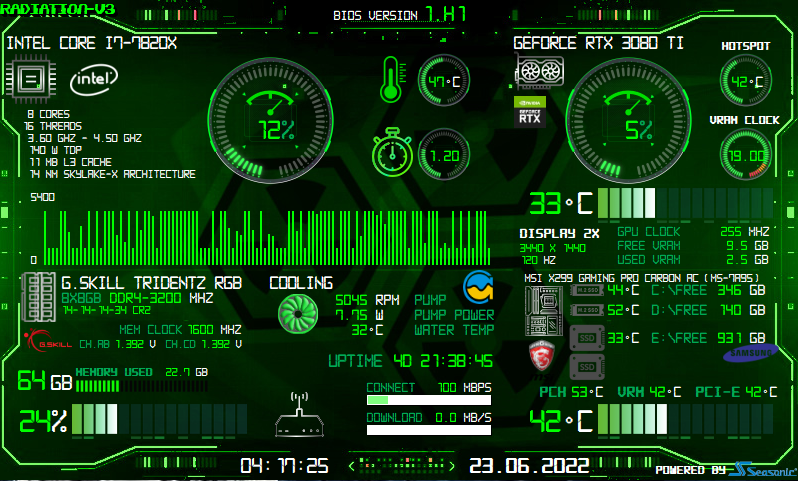Click the Uptime counter text
The width and height of the screenshot is (798, 481).
coord(410,361)
